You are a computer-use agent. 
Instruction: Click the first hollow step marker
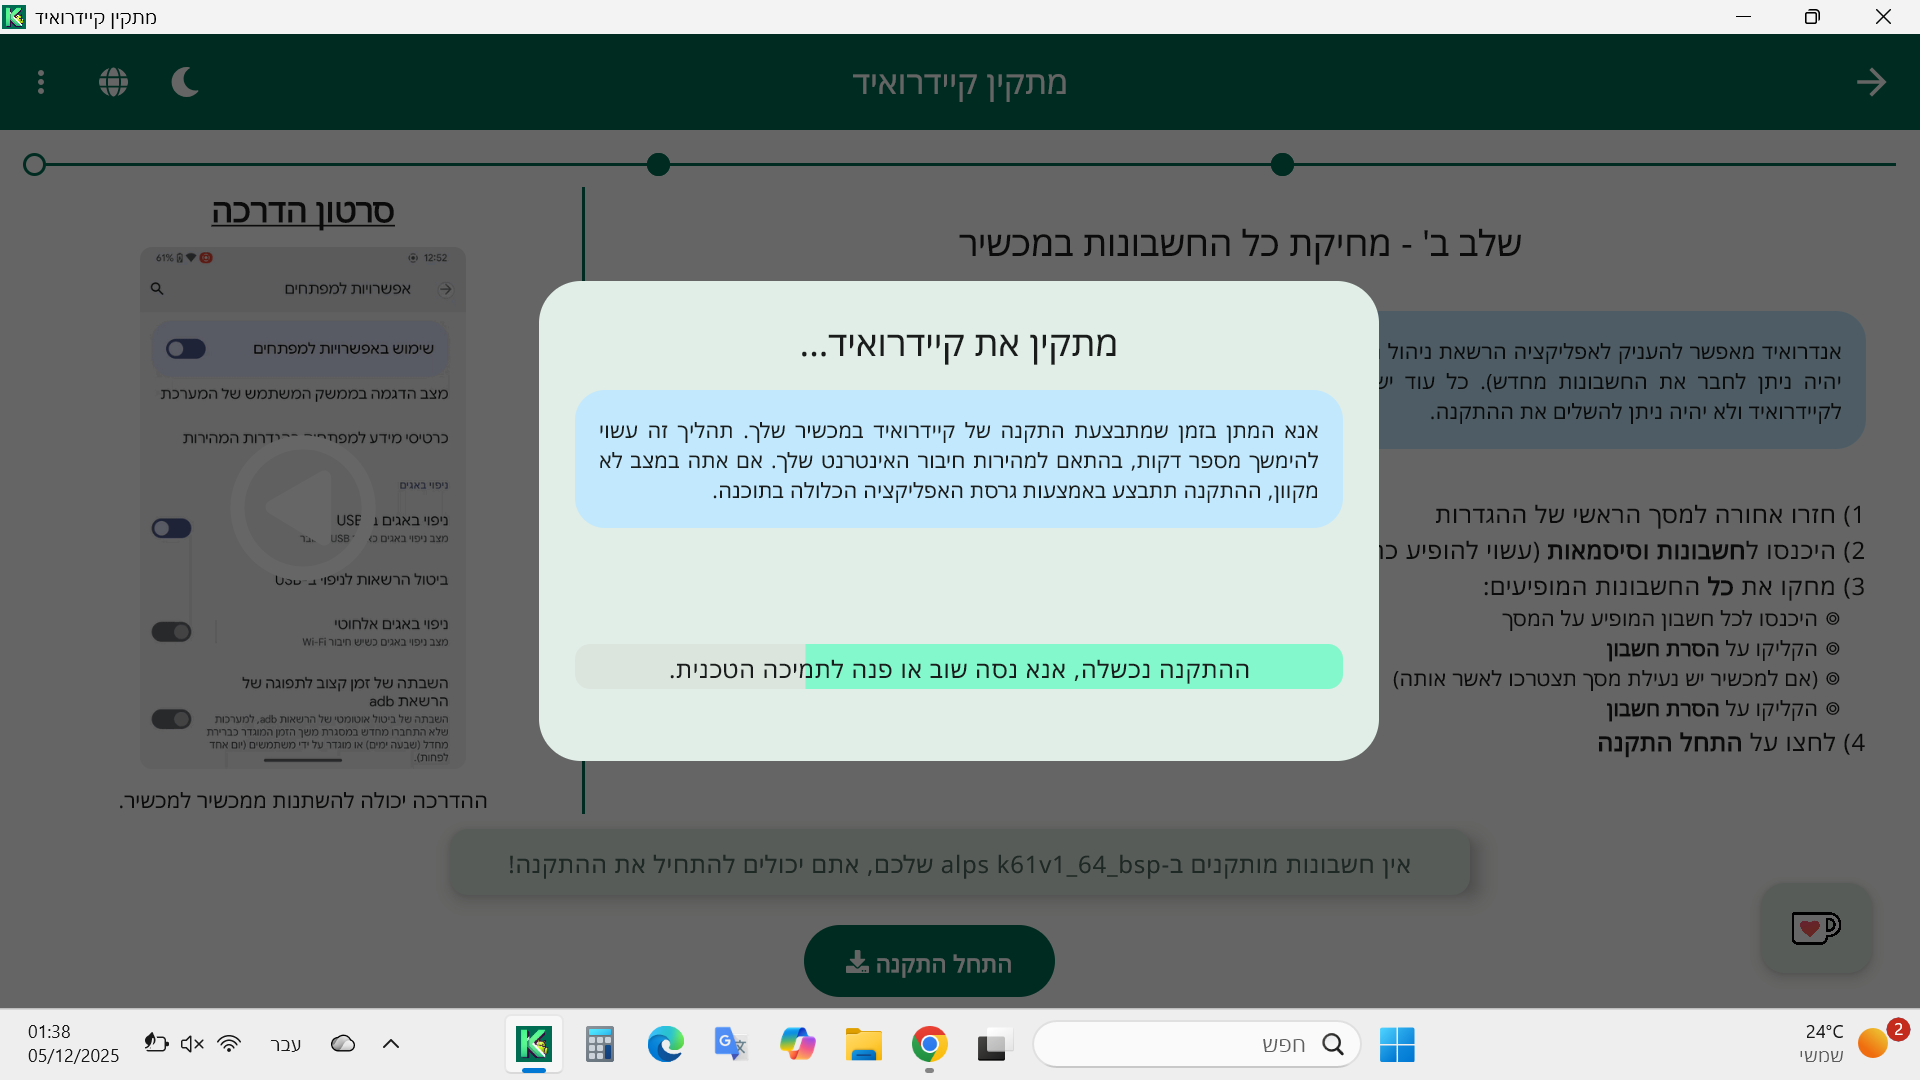[x=35, y=165]
